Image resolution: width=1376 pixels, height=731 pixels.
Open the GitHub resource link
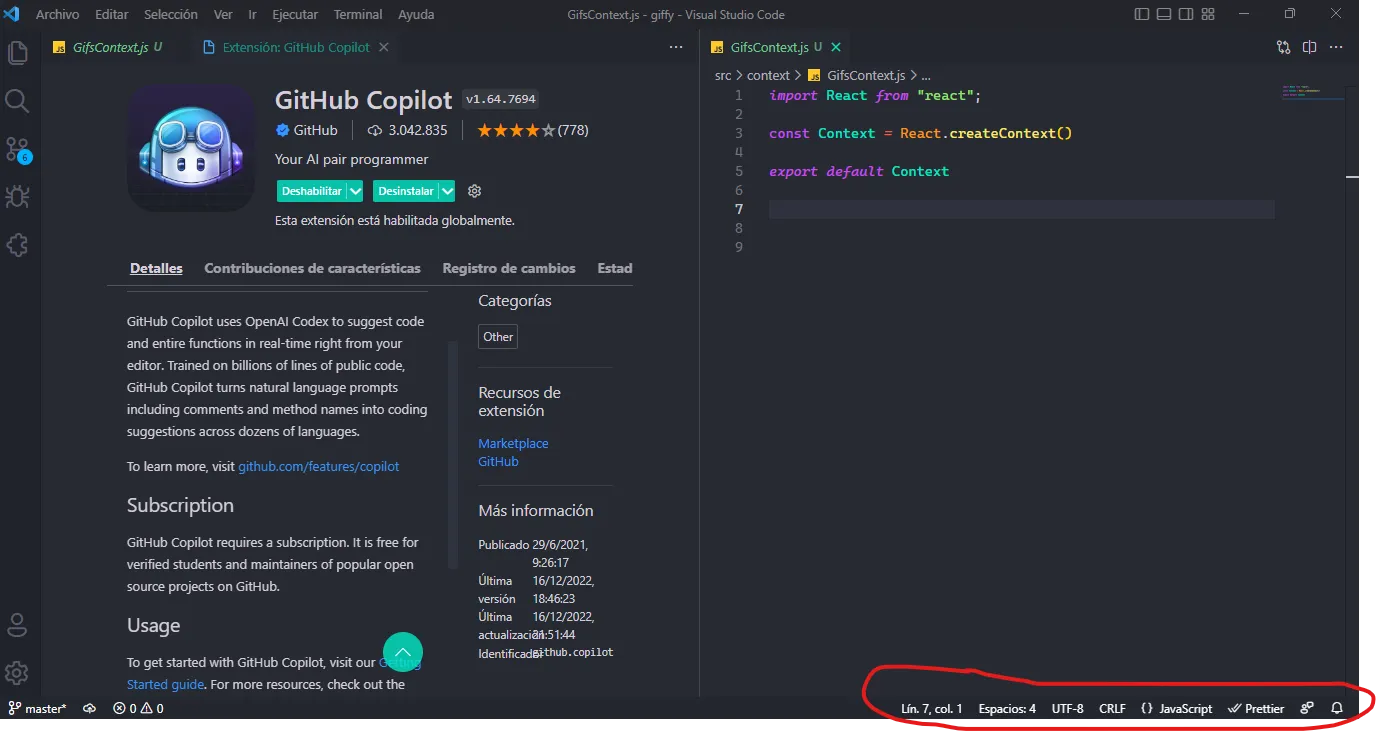point(498,462)
